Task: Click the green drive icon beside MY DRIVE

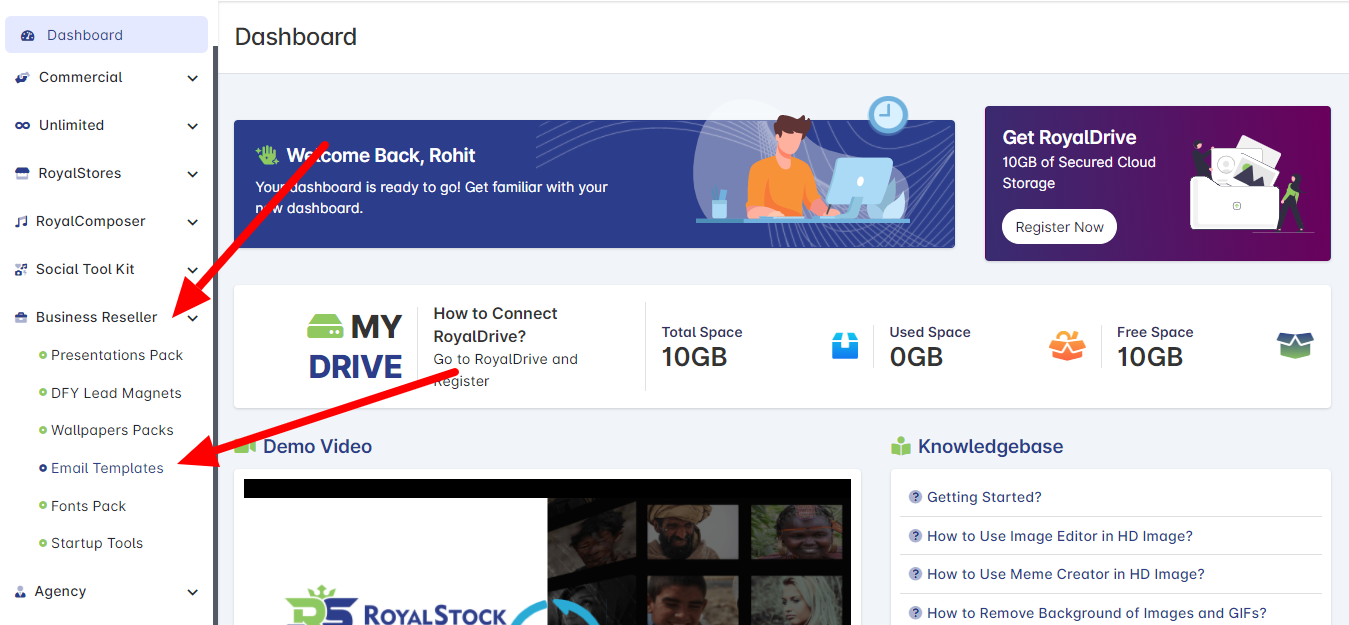Action: click(325, 326)
